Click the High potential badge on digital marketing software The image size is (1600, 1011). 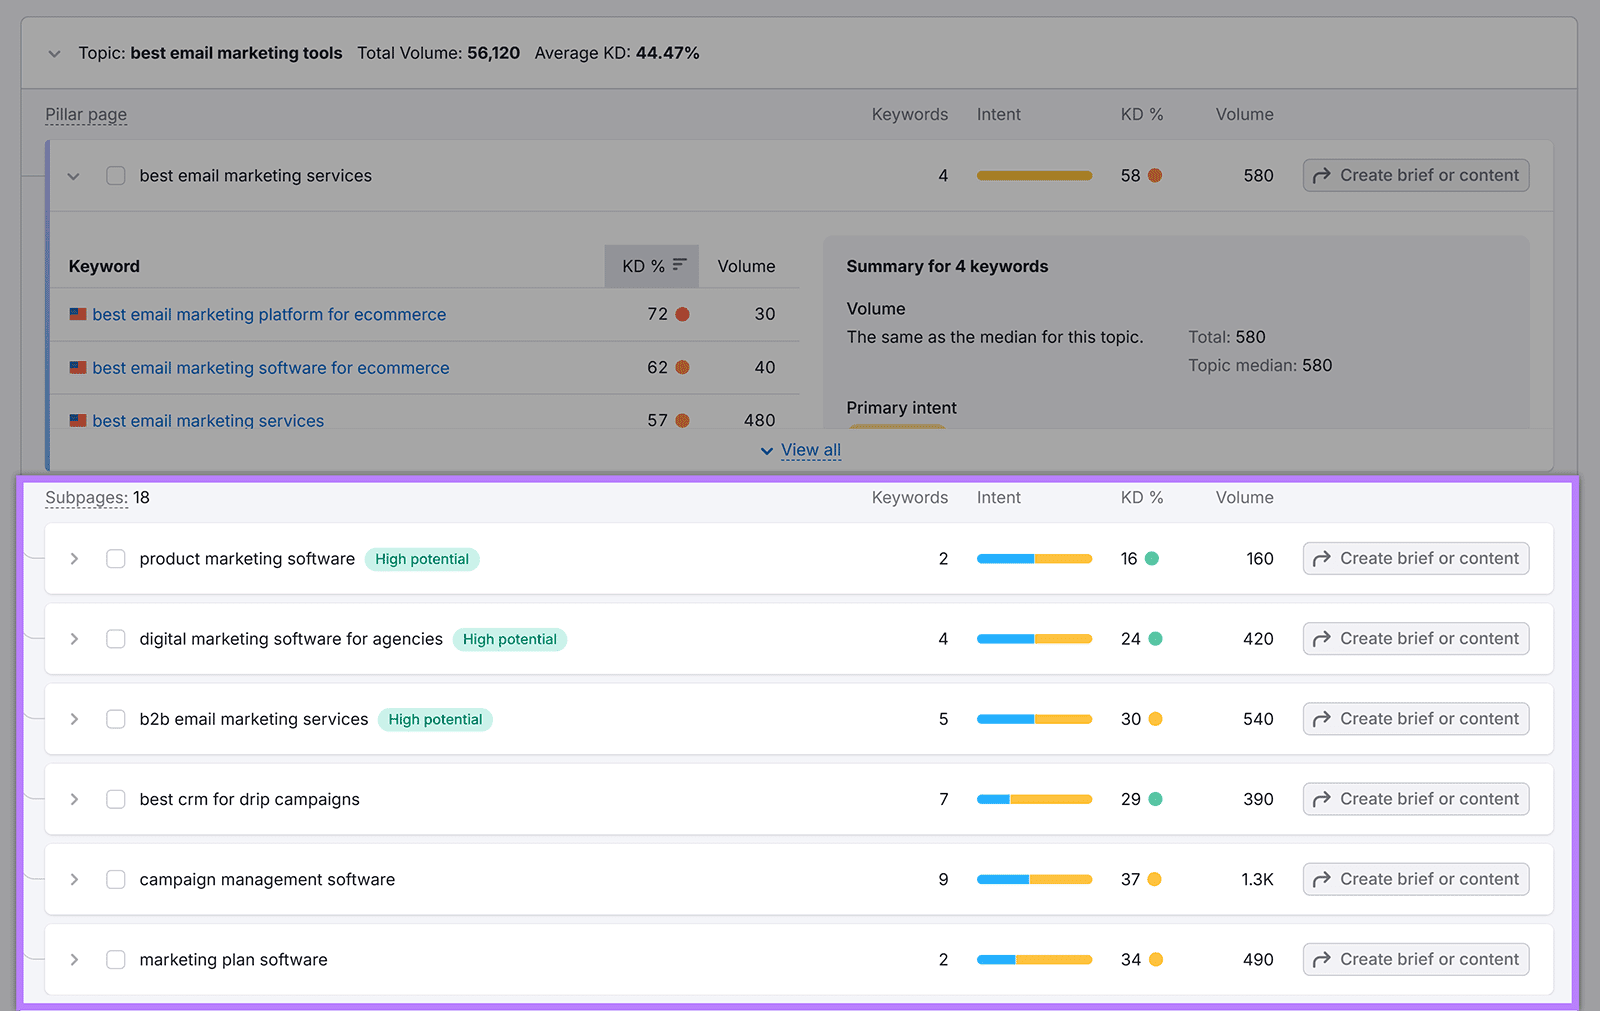[510, 639]
